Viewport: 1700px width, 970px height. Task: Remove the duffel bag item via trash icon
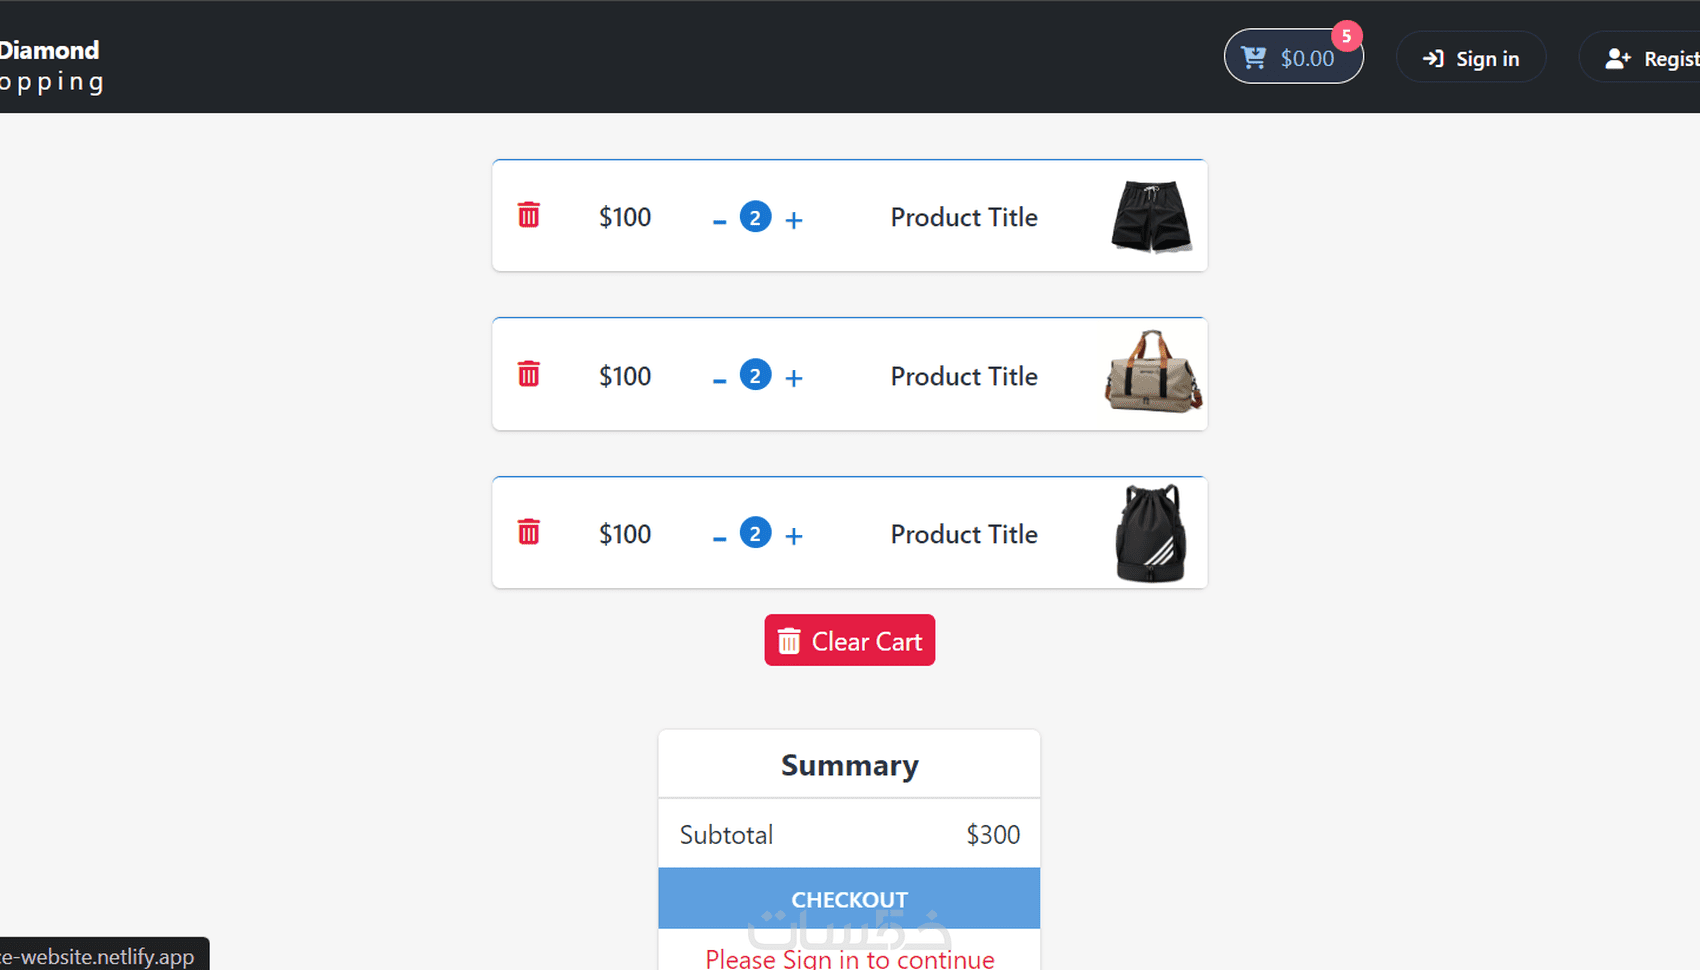click(529, 374)
